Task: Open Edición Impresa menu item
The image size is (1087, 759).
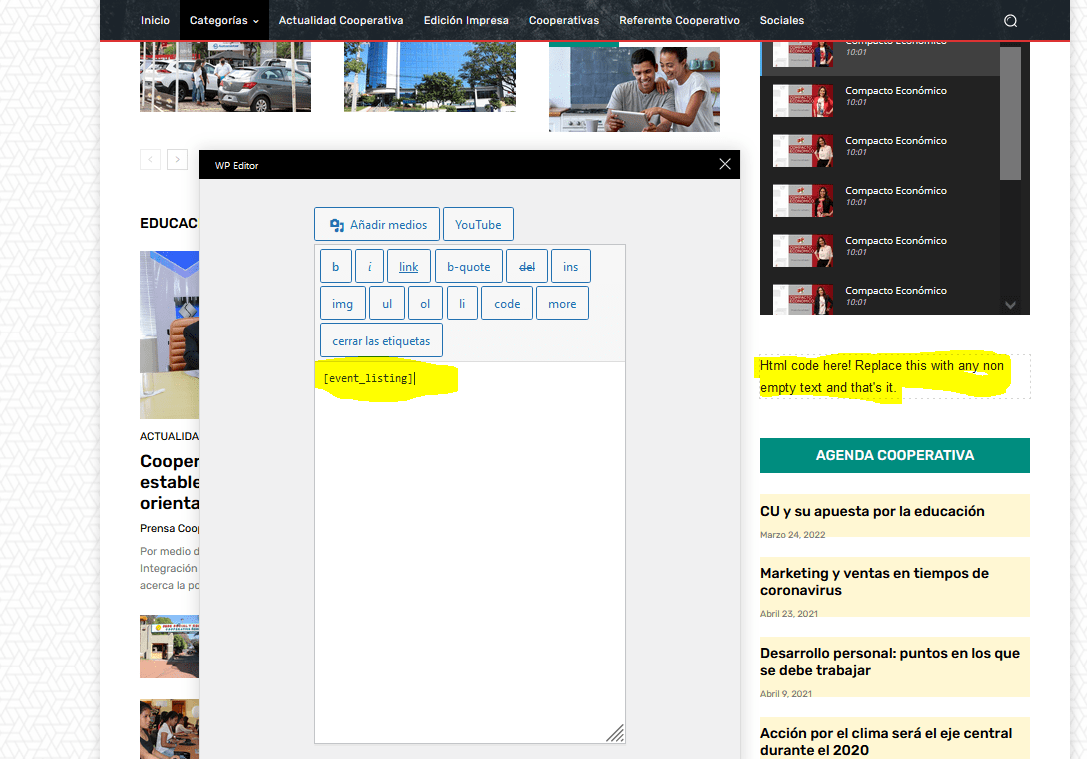Action: (x=466, y=21)
